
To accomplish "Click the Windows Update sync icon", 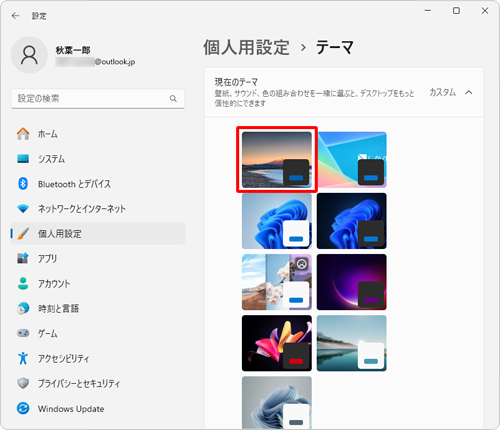I will tap(23, 408).
